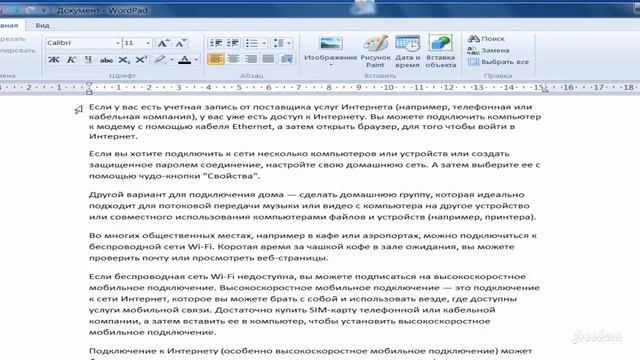The image size is (640, 360).
Task: Click the Line spacing icon
Action: point(278,43)
